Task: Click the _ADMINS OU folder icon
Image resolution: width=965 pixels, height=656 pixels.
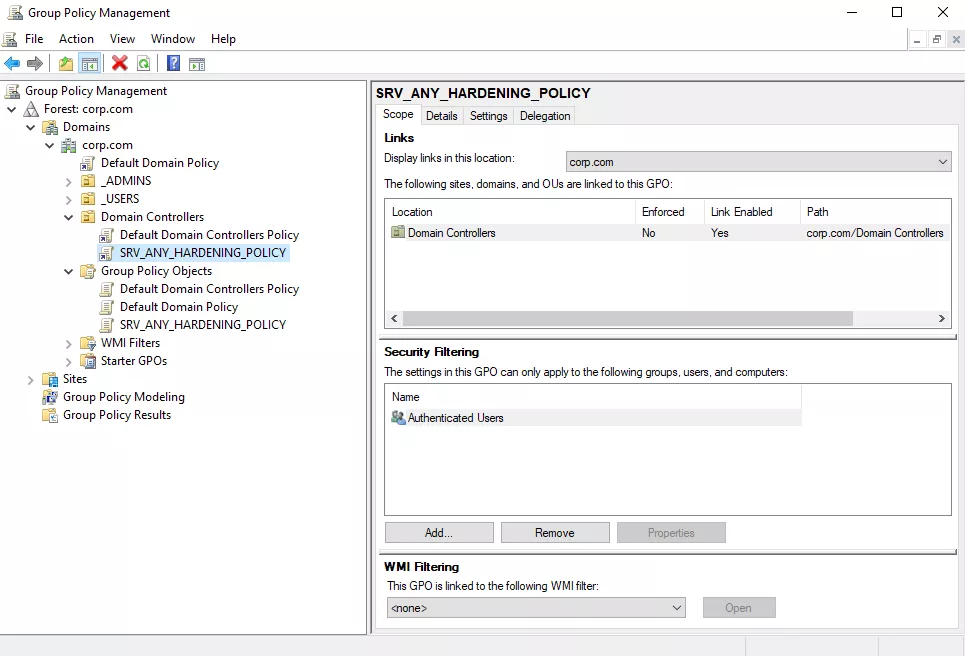Action: [88, 181]
